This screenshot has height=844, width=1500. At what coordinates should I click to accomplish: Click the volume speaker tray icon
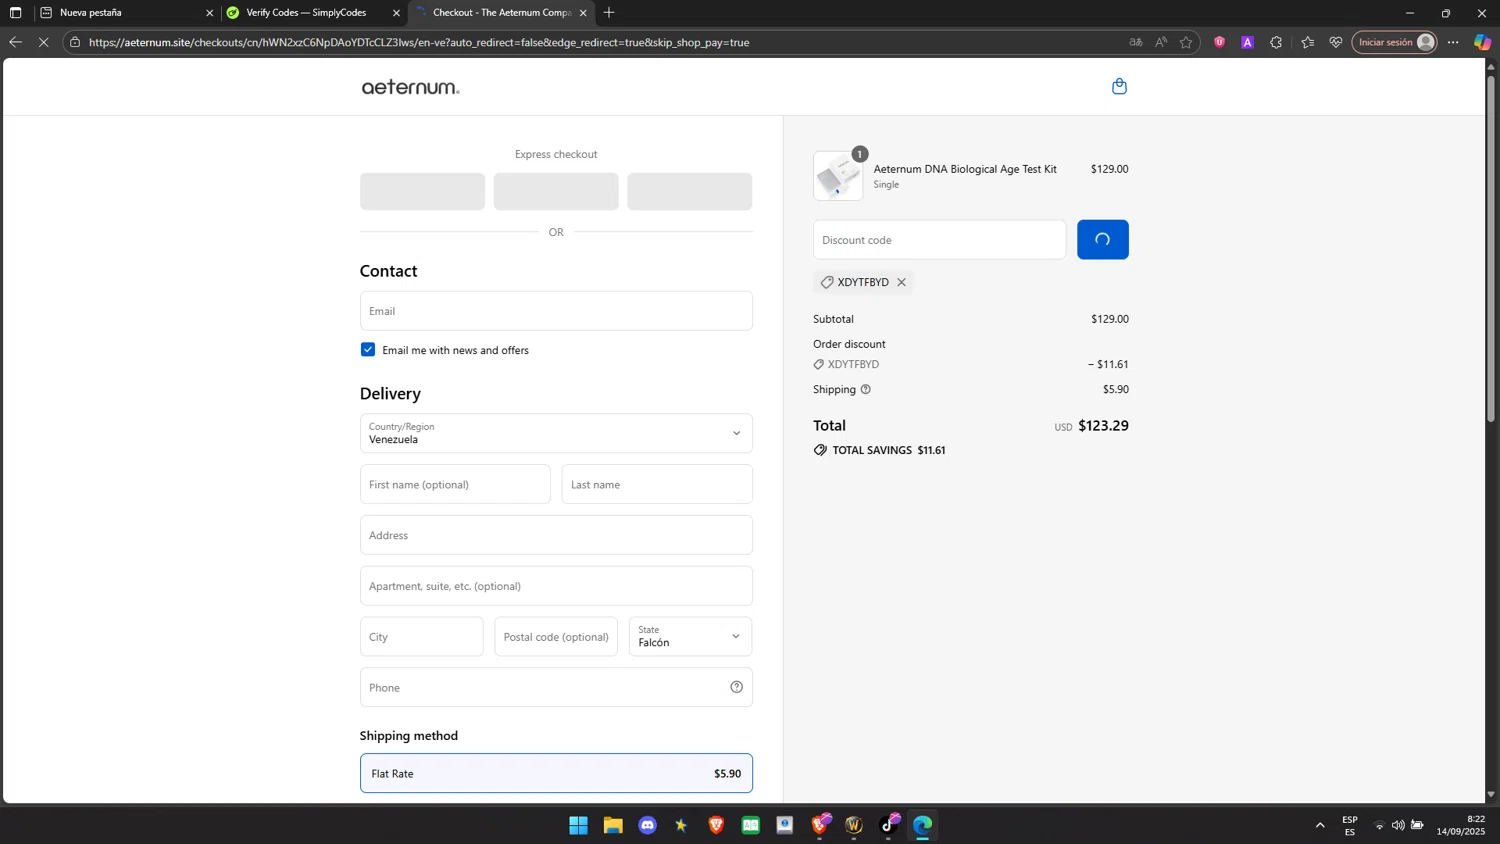click(x=1398, y=825)
